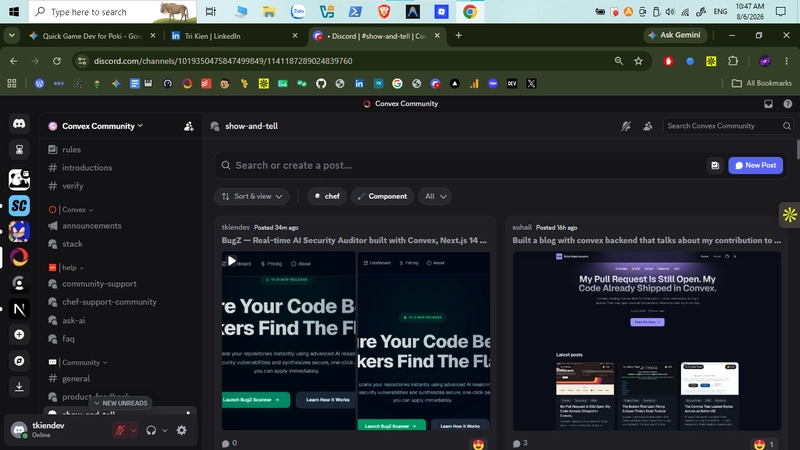Filter posts by chef tag

pyautogui.click(x=327, y=196)
